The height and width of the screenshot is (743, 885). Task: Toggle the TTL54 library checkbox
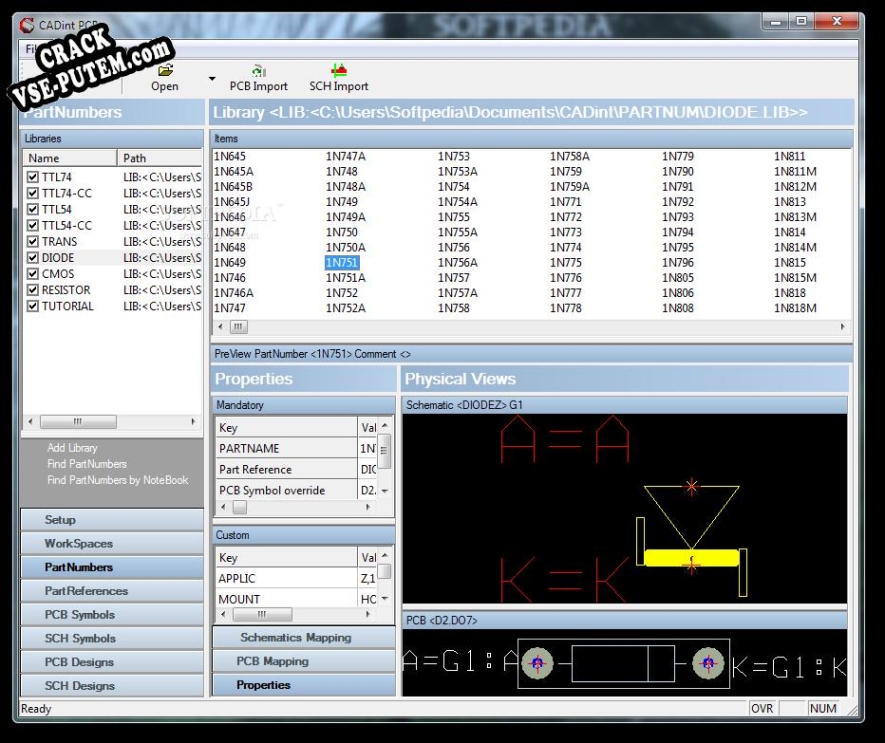(x=33, y=209)
